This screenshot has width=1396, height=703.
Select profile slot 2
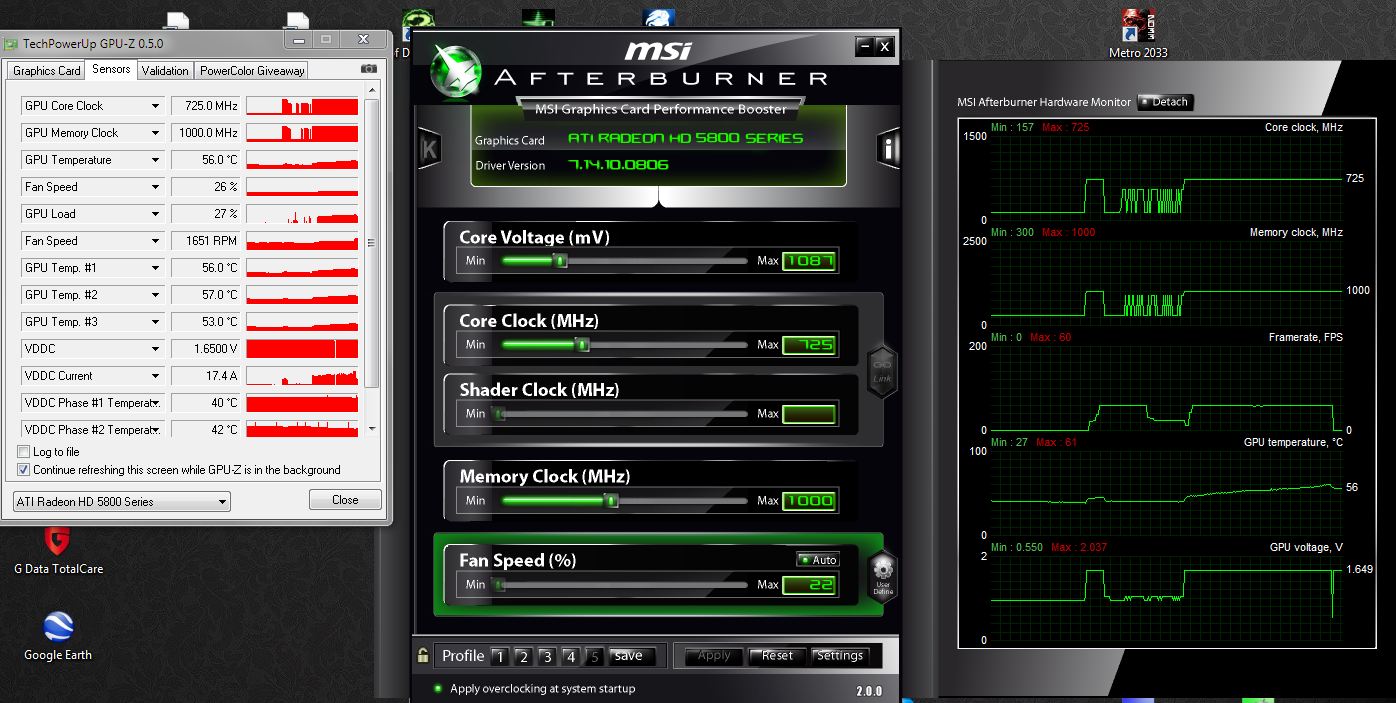point(523,657)
